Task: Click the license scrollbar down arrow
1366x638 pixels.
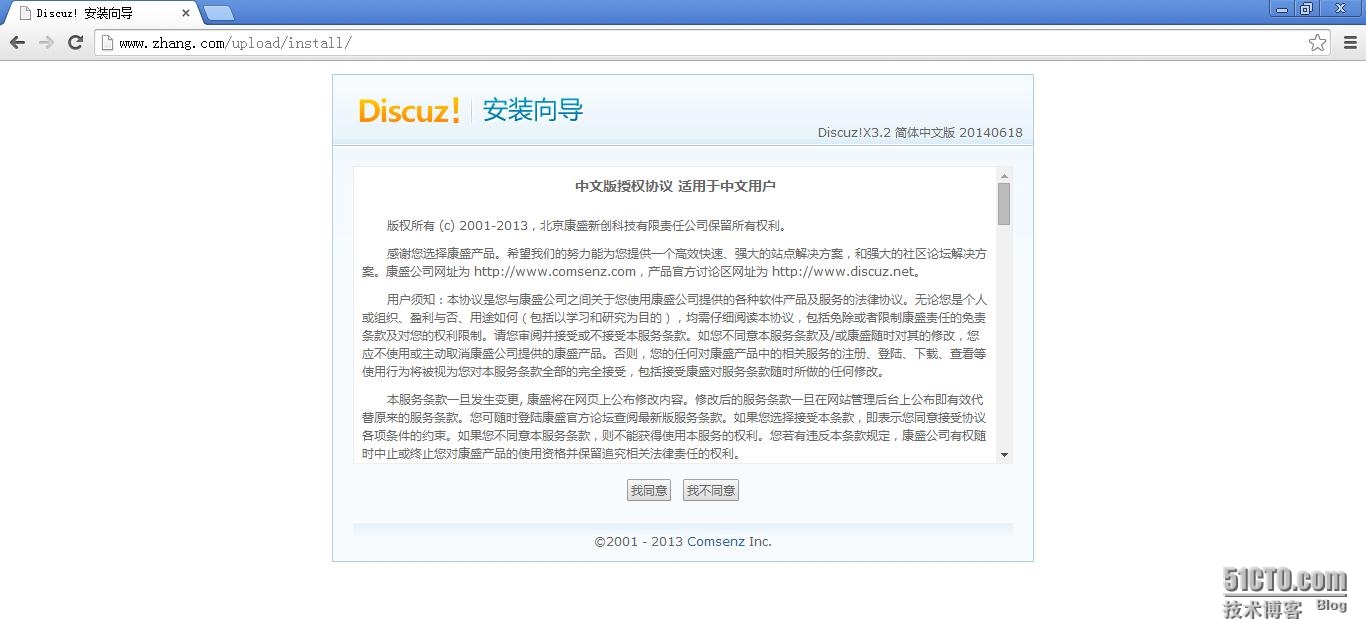Action: click(1004, 455)
